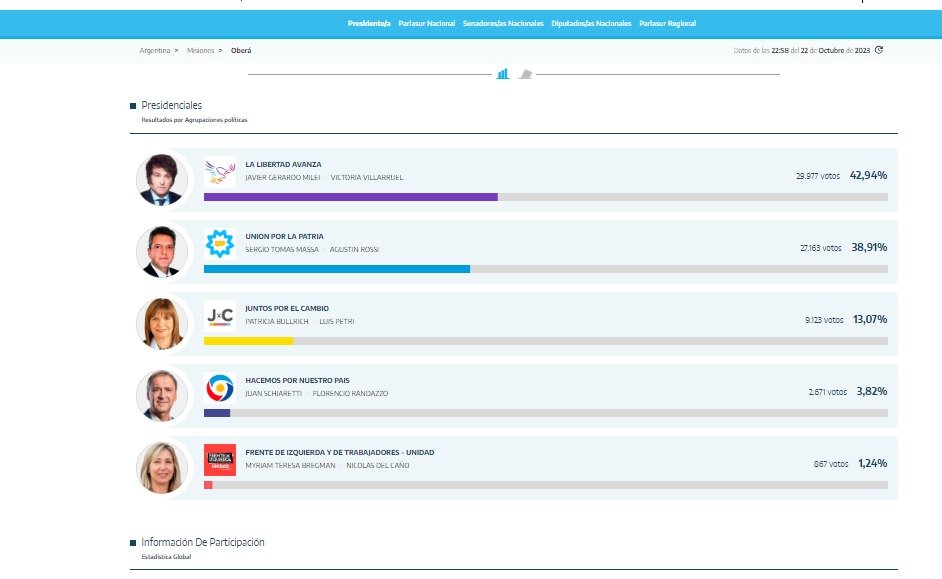
Task: Click the 1,24% percentage value
Action: click(872, 464)
